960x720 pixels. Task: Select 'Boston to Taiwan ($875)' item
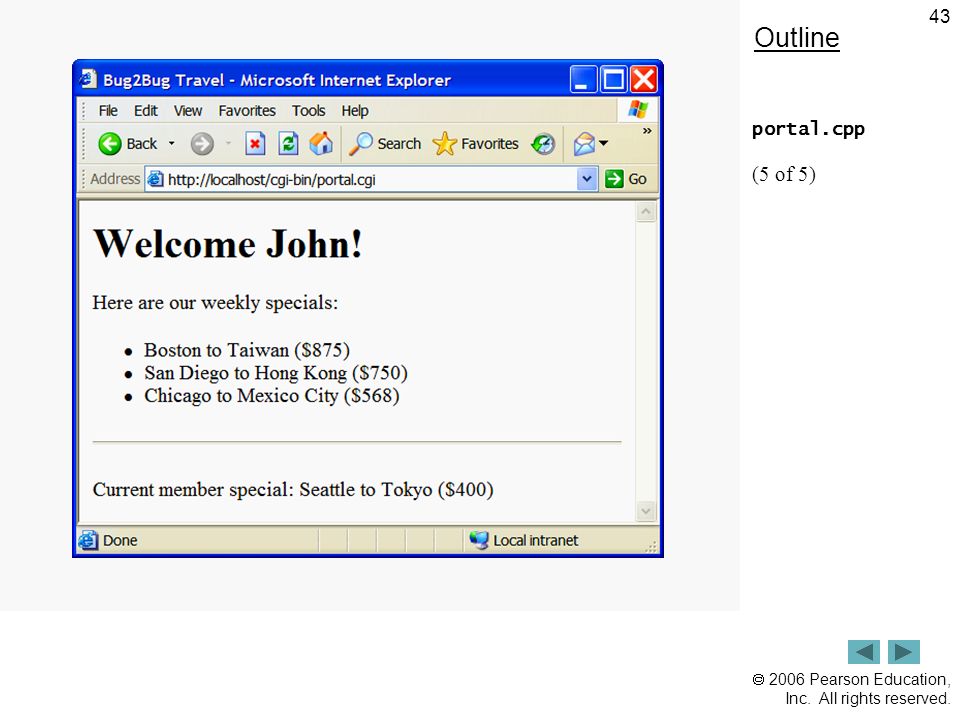247,350
